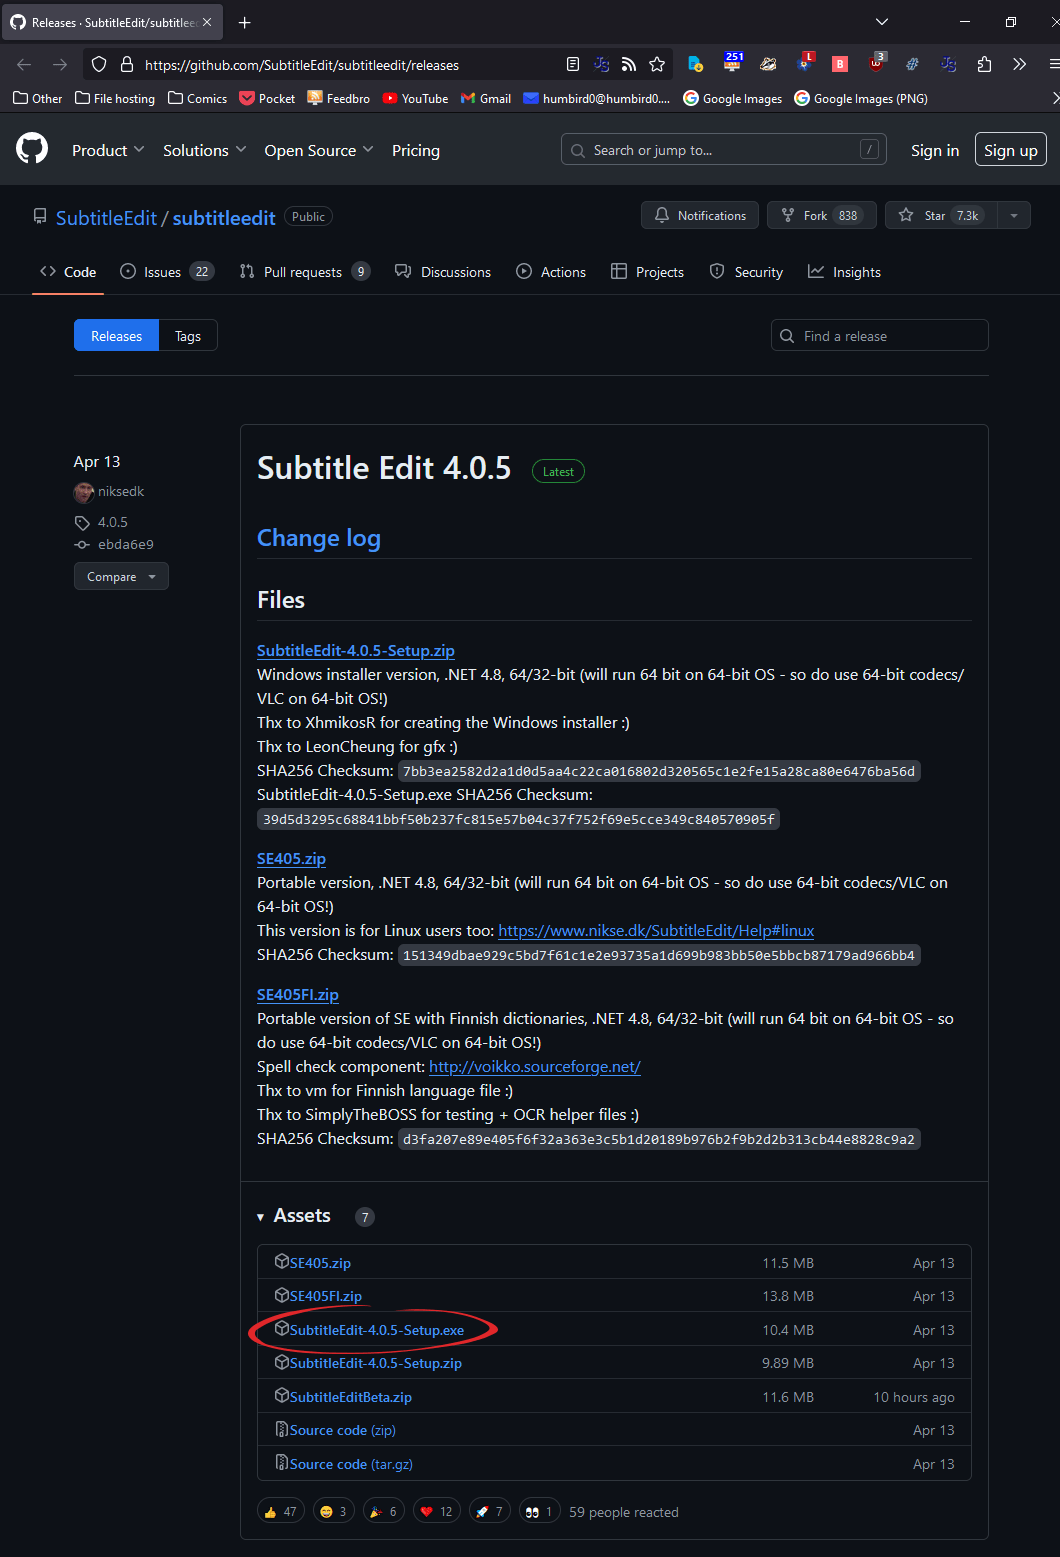Click the RSS feed icon in address bar

[x=628, y=64]
